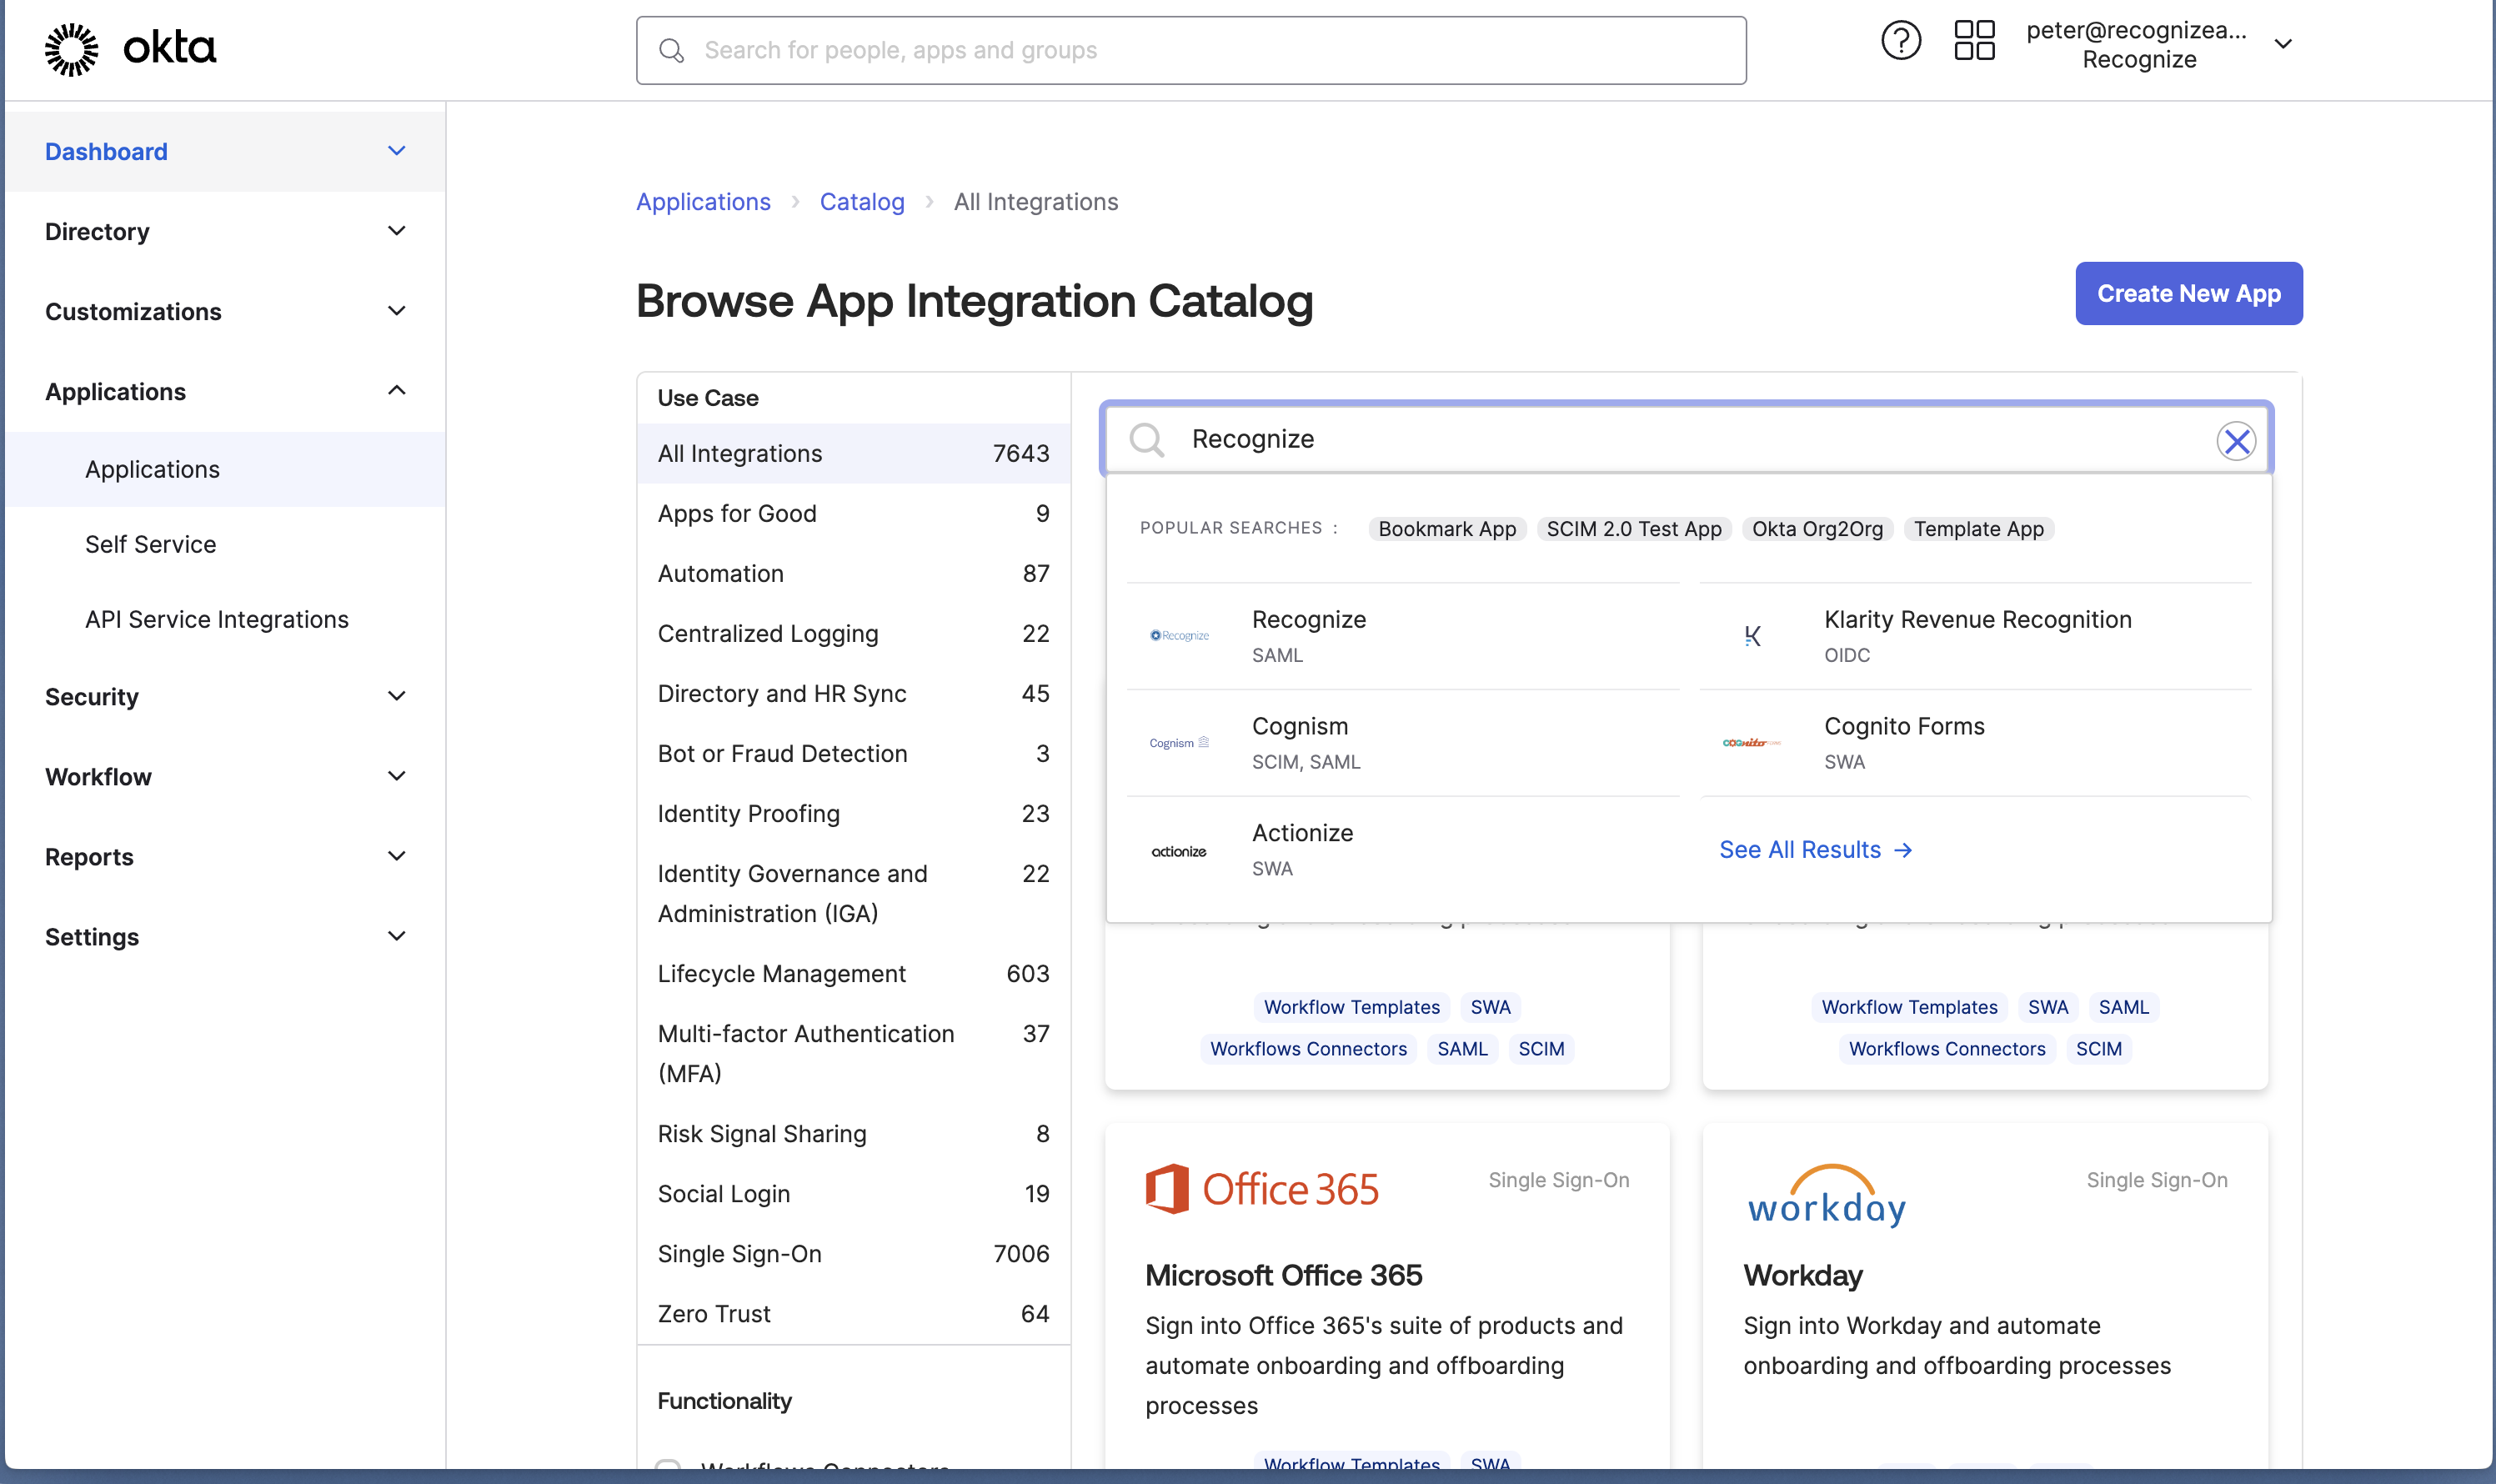This screenshot has height=1484, width=2496.
Task: Click the Cognism logo in results
Action: [x=1179, y=743]
